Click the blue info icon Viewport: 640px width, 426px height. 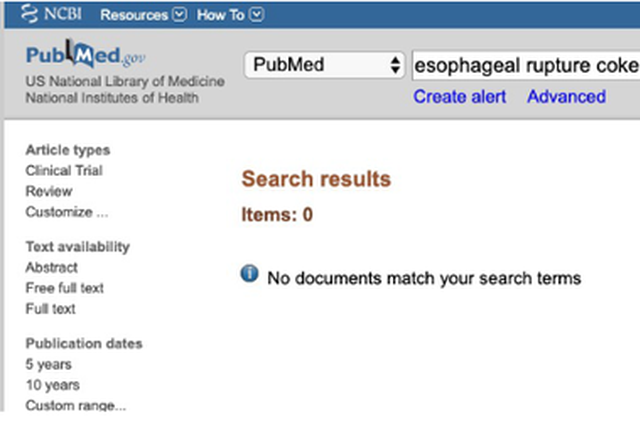(x=250, y=274)
